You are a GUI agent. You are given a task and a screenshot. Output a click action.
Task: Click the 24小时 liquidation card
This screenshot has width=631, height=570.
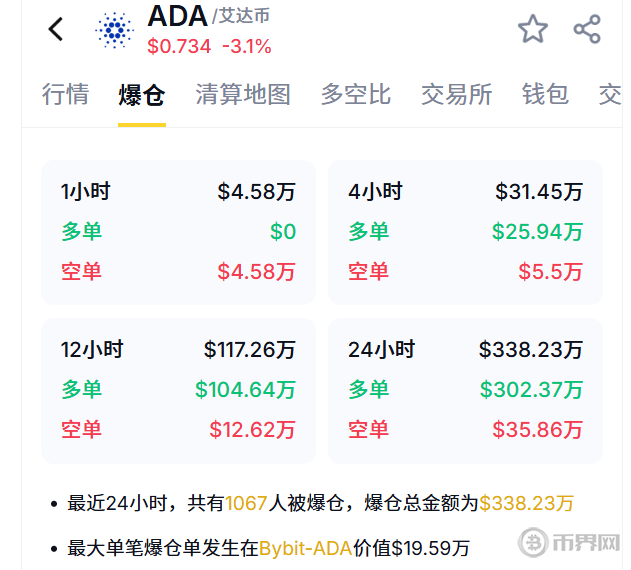pos(465,391)
